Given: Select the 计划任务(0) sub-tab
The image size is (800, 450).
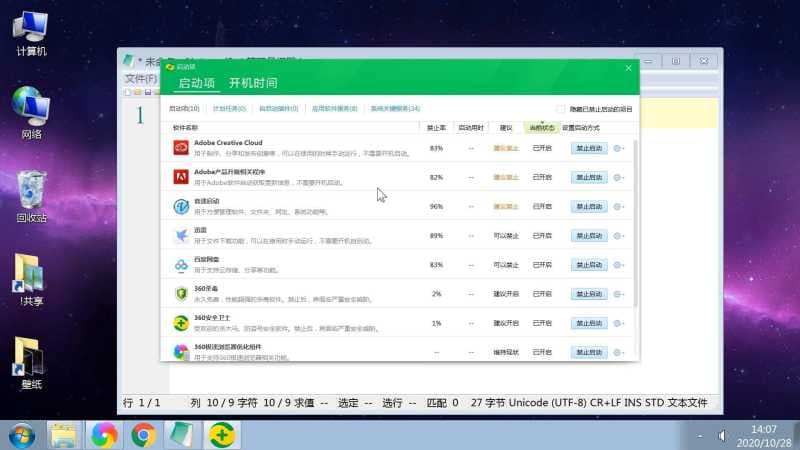Looking at the screenshot, I should (229, 109).
